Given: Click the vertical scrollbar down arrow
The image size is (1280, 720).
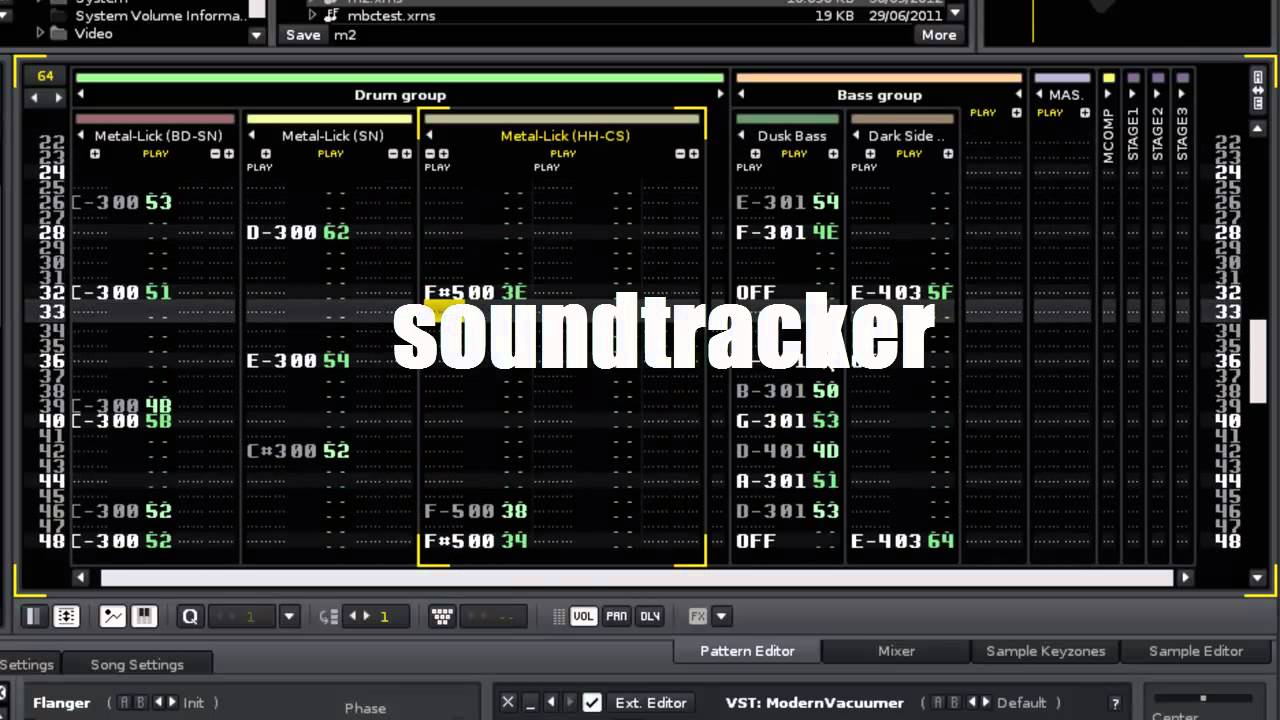Looking at the screenshot, I should click(x=1258, y=577).
